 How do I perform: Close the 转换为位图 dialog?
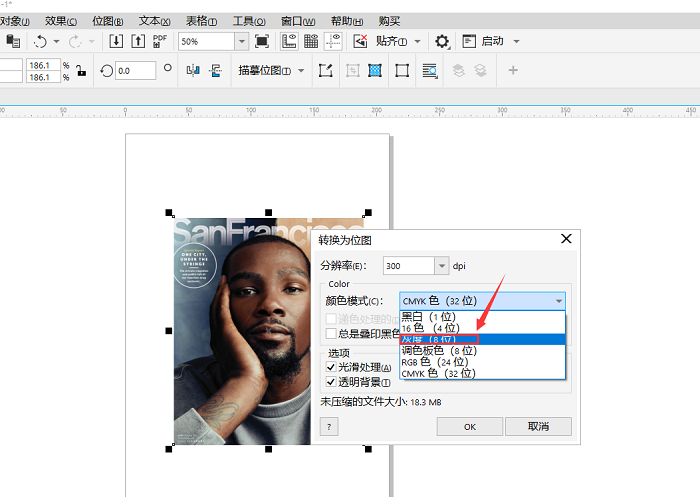pyautogui.click(x=566, y=239)
